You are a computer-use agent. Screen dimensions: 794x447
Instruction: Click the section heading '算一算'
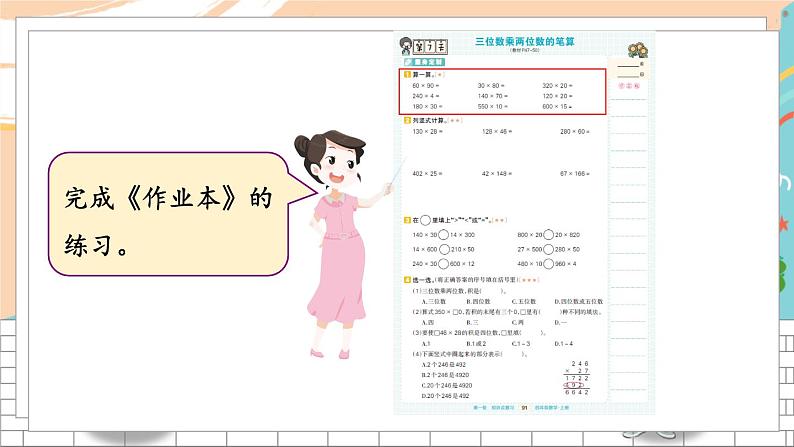421,74
